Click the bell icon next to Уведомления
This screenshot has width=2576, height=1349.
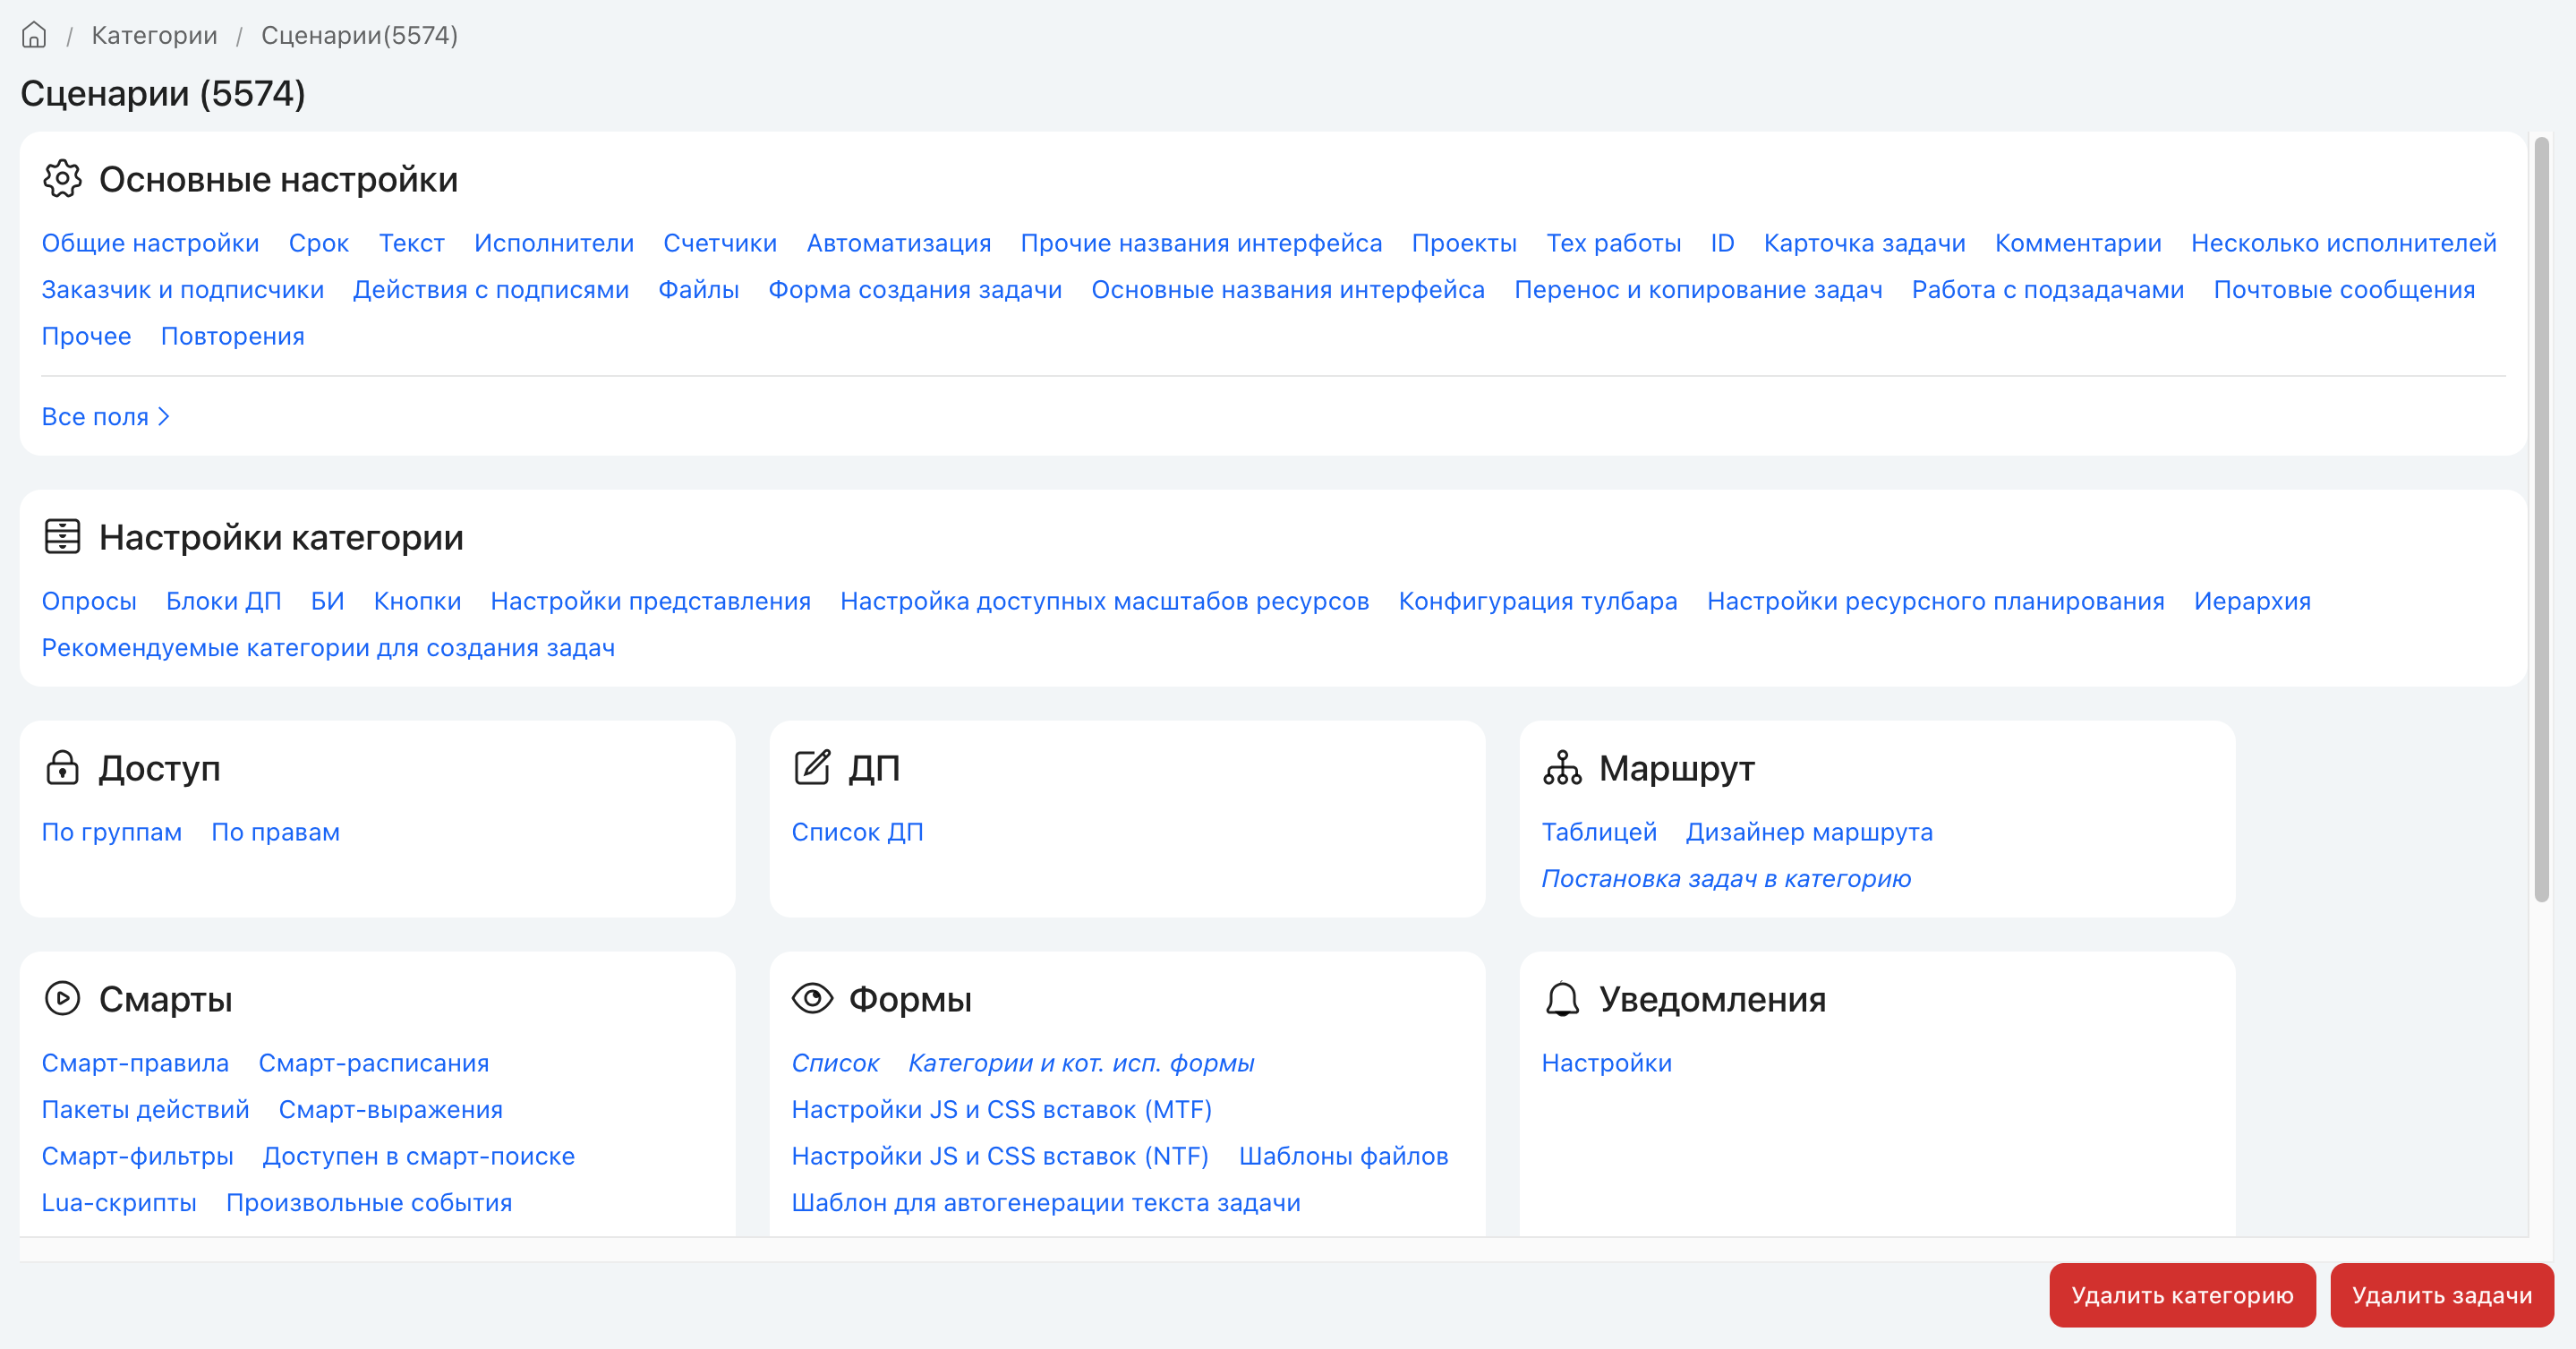pos(1562,998)
